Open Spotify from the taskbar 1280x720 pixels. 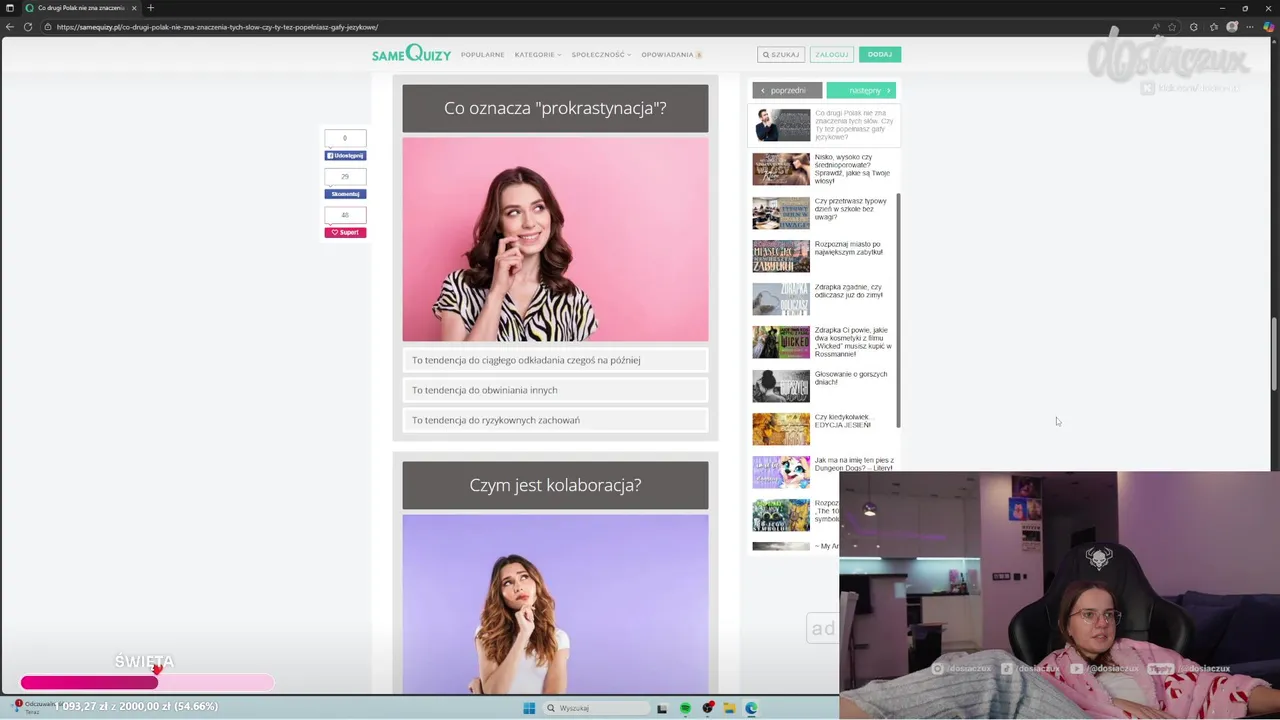685,708
